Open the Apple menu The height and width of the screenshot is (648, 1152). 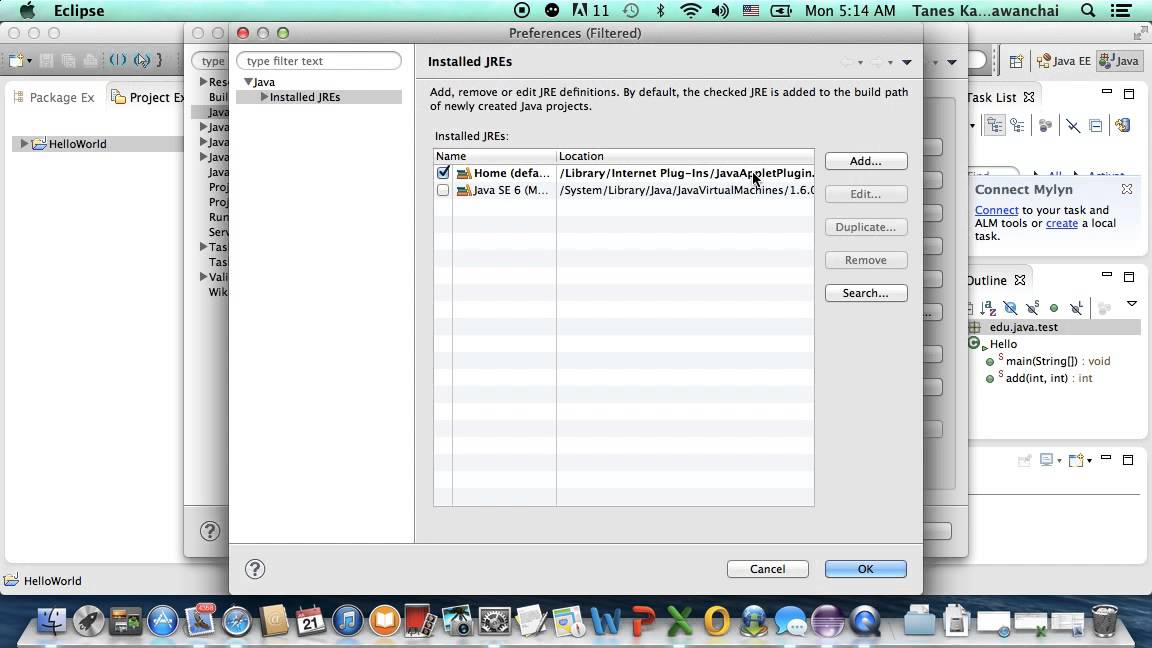tap(27, 10)
